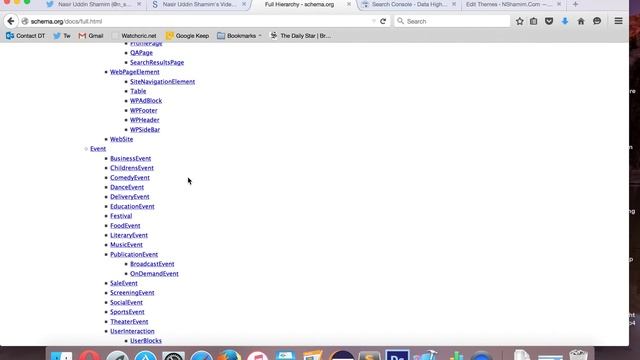
Task: Click the browser Search field
Action: point(452,21)
